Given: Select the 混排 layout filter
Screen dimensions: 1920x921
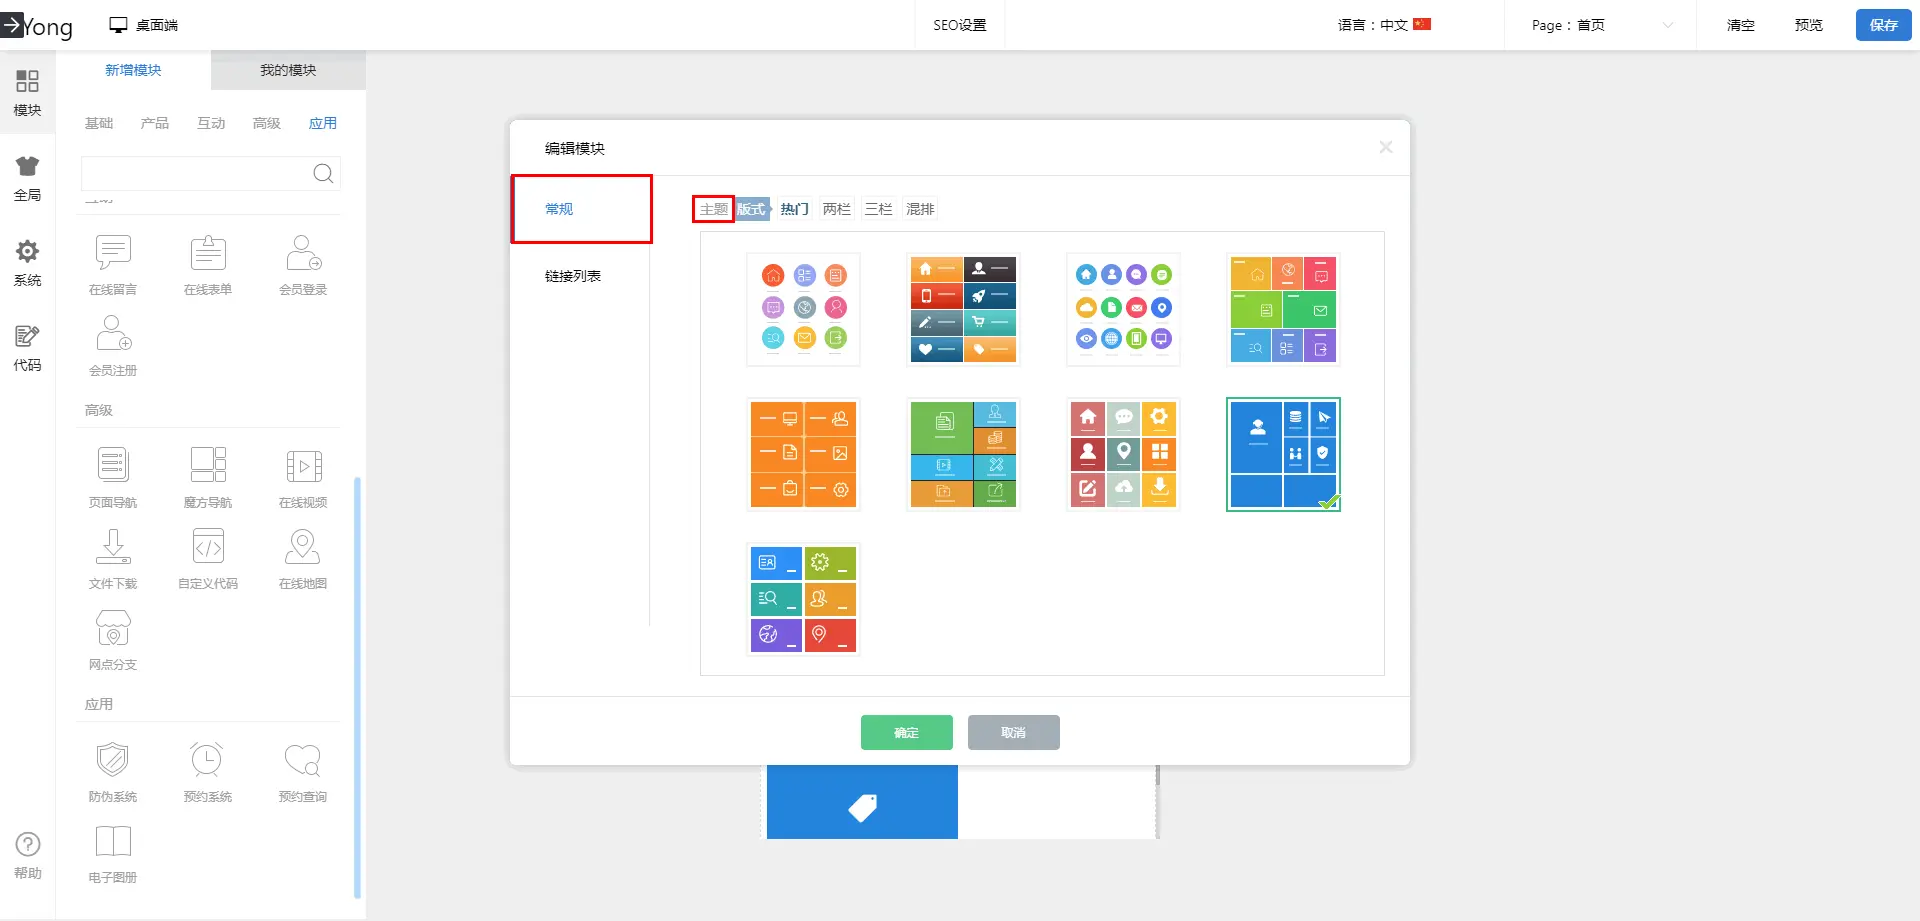Looking at the screenshot, I should click(x=920, y=209).
